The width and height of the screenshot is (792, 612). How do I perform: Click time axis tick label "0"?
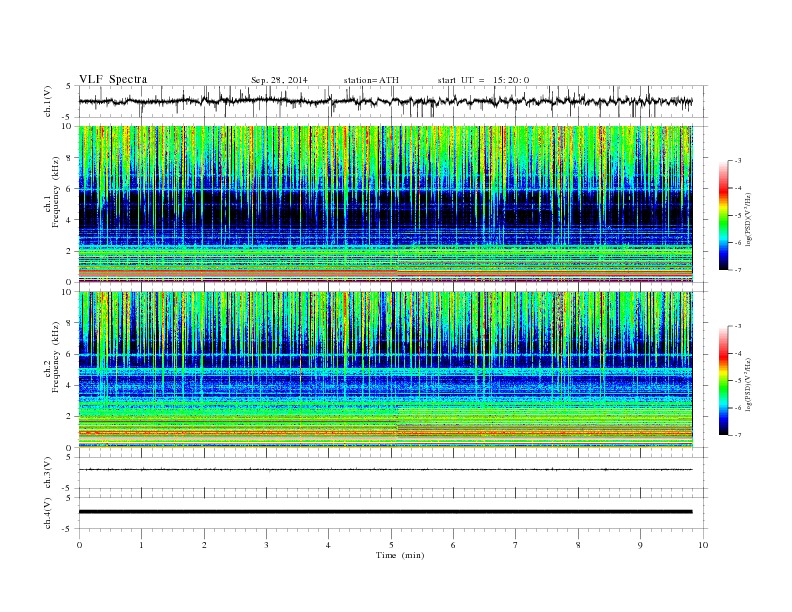pos(79,545)
